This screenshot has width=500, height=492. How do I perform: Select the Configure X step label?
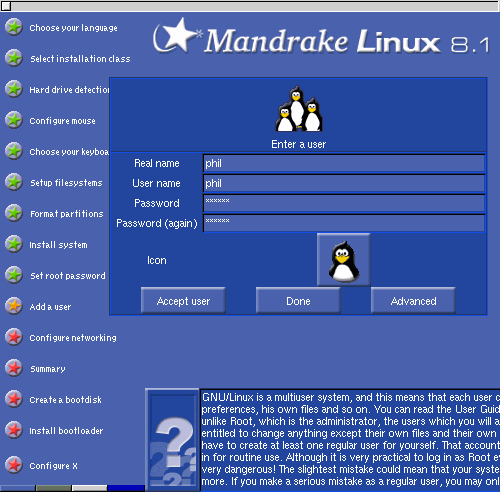(x=54, y=466)
